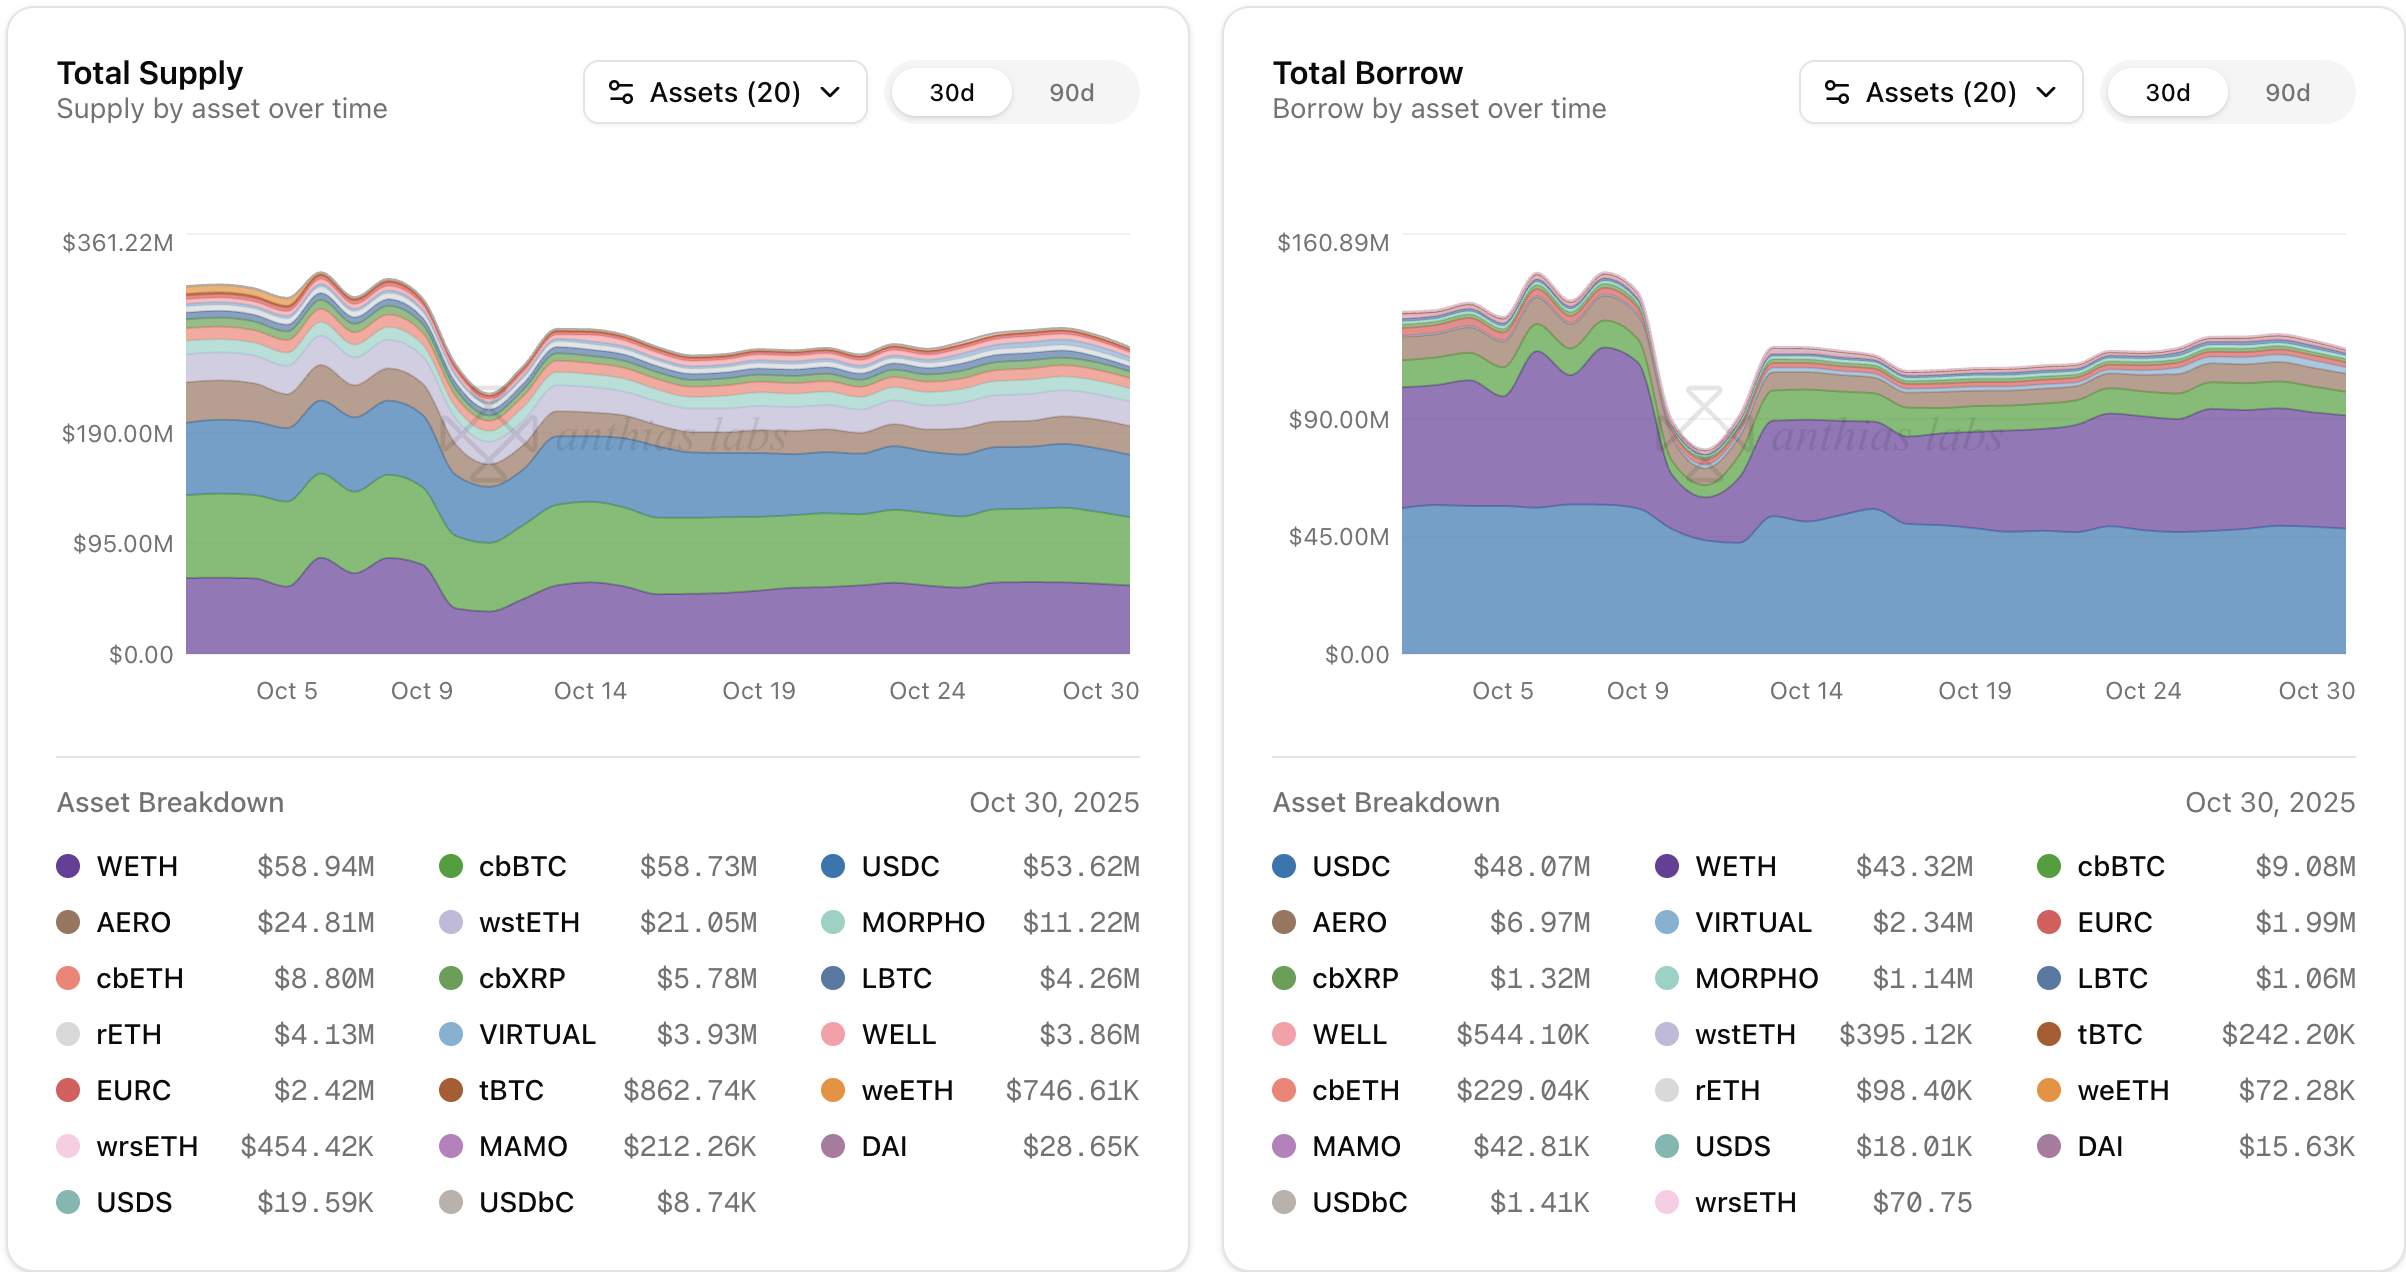Click the chevron arrow in the Total Borrow Assets selector
This screenshot has width=2406, height=1272.
click(2047, 93)
